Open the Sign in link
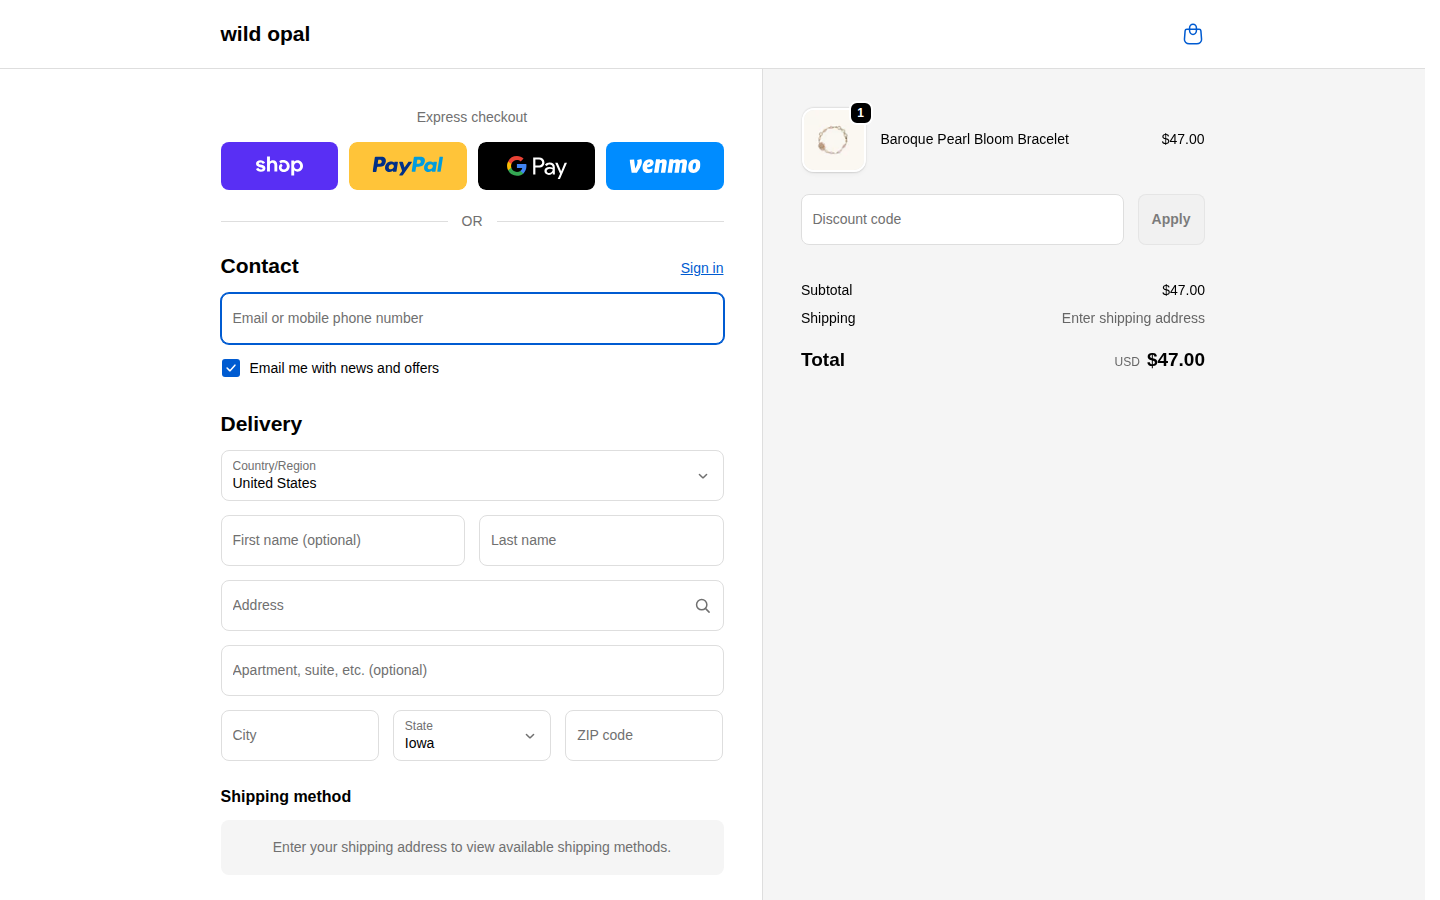1440x900 pixels. [x=702, y=268]
